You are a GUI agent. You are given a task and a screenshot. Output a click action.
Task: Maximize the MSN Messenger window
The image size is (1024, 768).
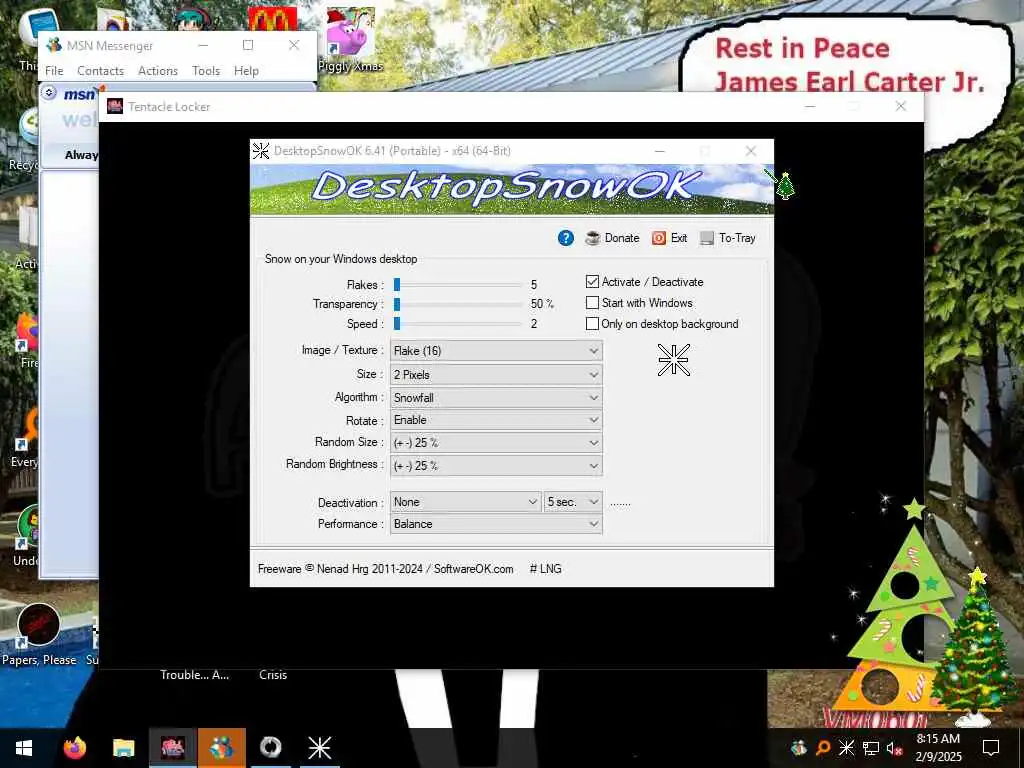(x=248, y=45)
